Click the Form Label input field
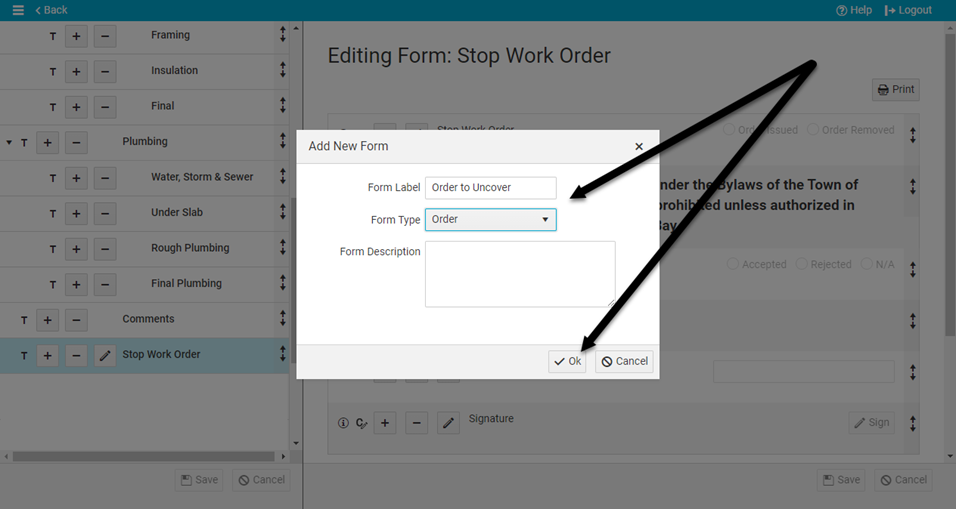 pyautogui.click(x=491, y=188)
